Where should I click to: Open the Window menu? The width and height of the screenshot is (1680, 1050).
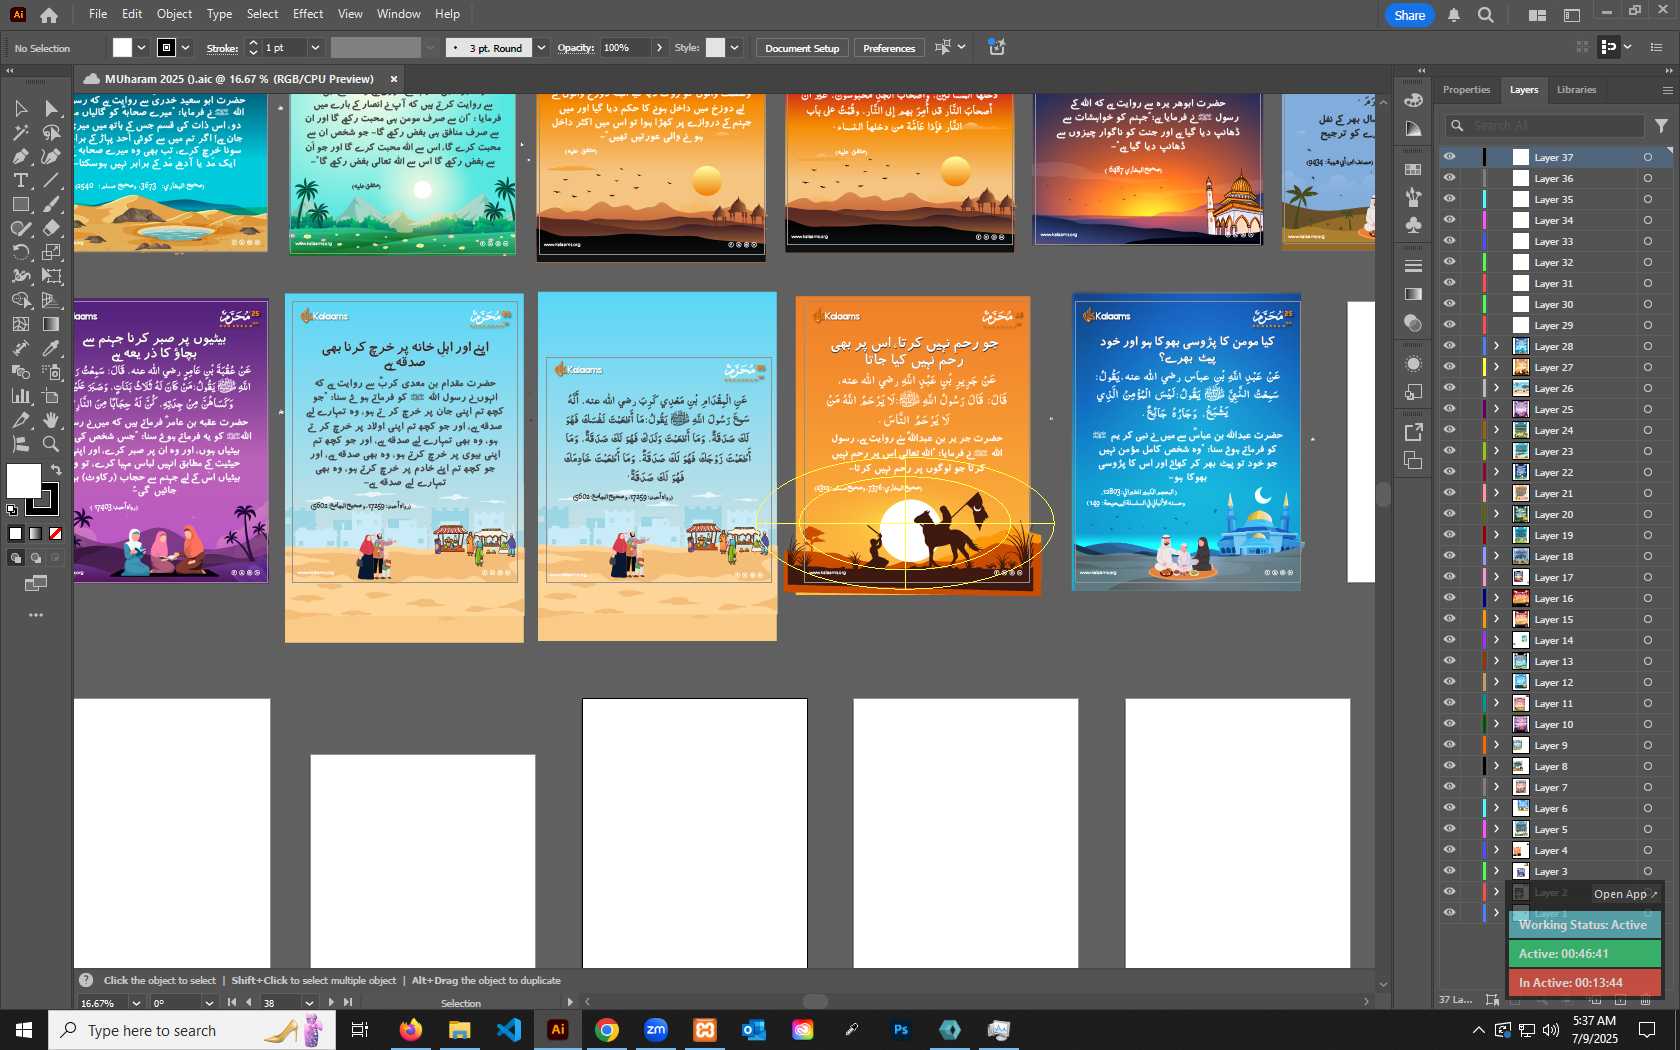399,14
